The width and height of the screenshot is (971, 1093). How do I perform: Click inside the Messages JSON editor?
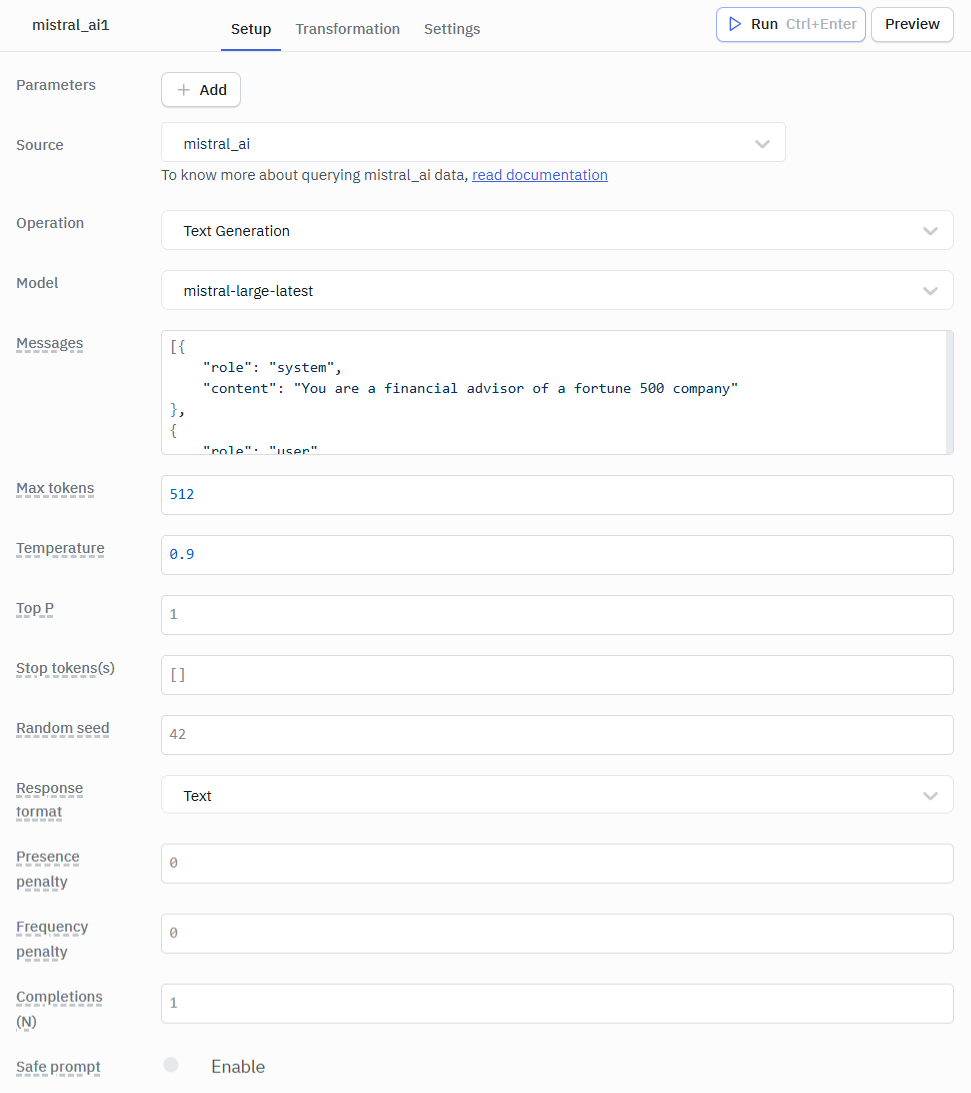pos(553,392)
